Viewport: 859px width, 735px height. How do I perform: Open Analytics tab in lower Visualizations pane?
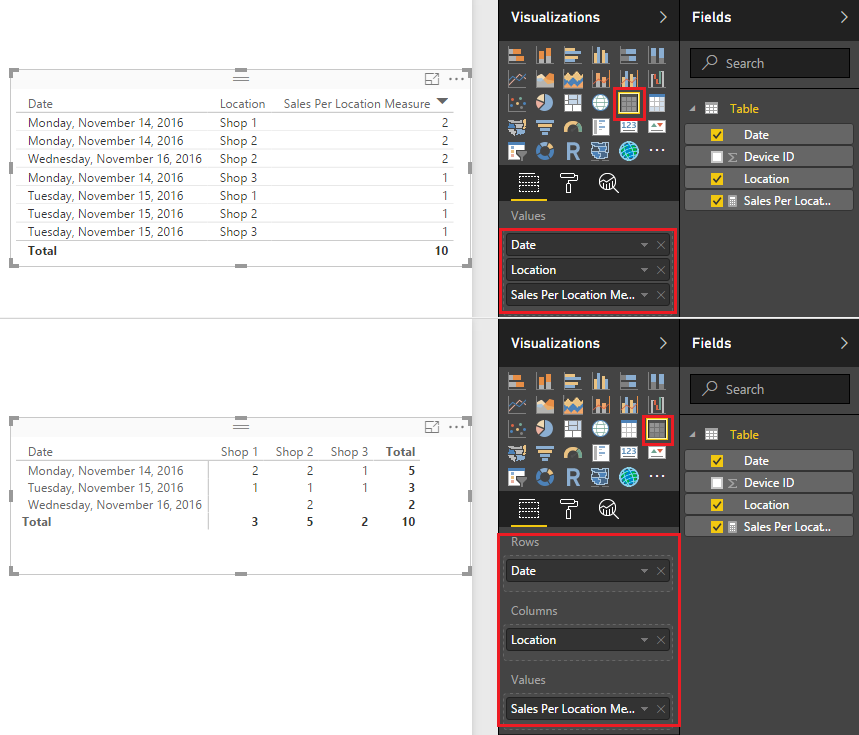(x=608, y=509)
